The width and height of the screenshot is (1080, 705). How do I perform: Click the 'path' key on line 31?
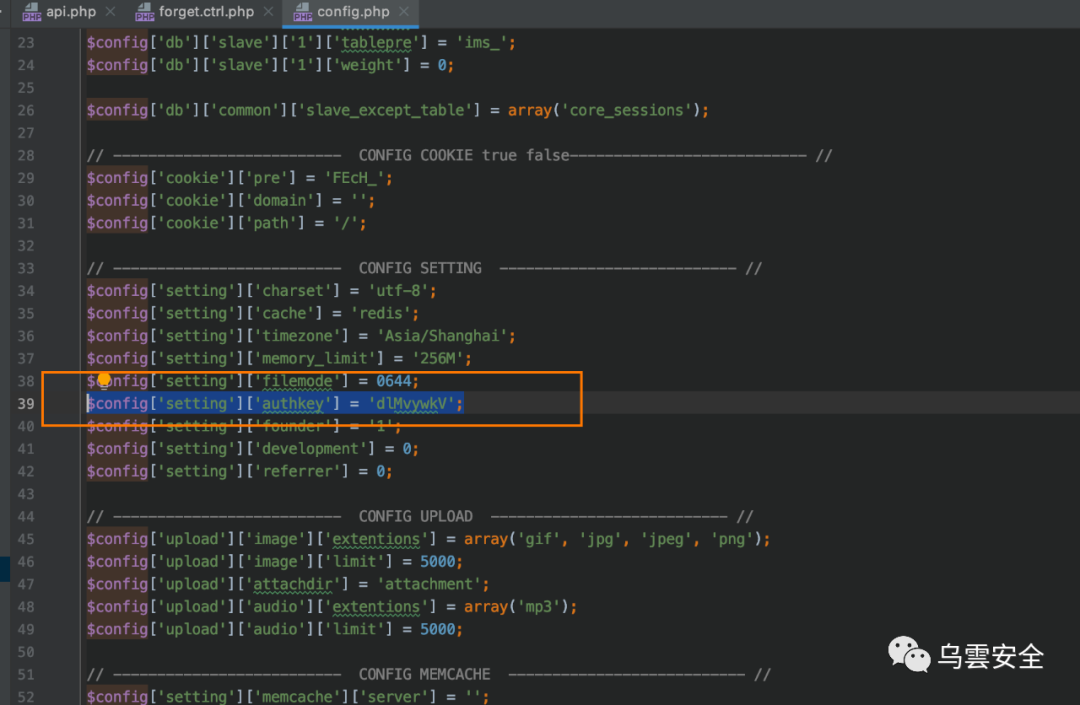(x=271, y=223)
